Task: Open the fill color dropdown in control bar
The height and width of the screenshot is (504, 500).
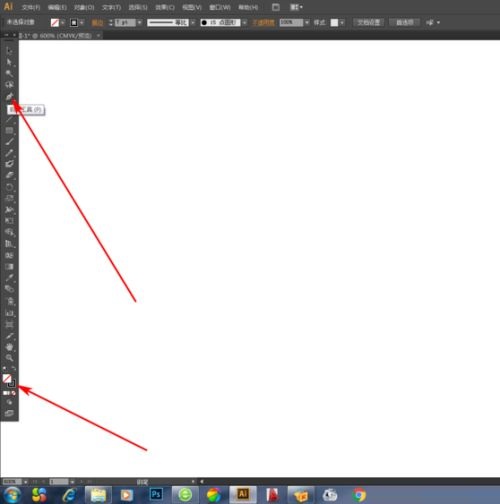Action: (63, 22)
